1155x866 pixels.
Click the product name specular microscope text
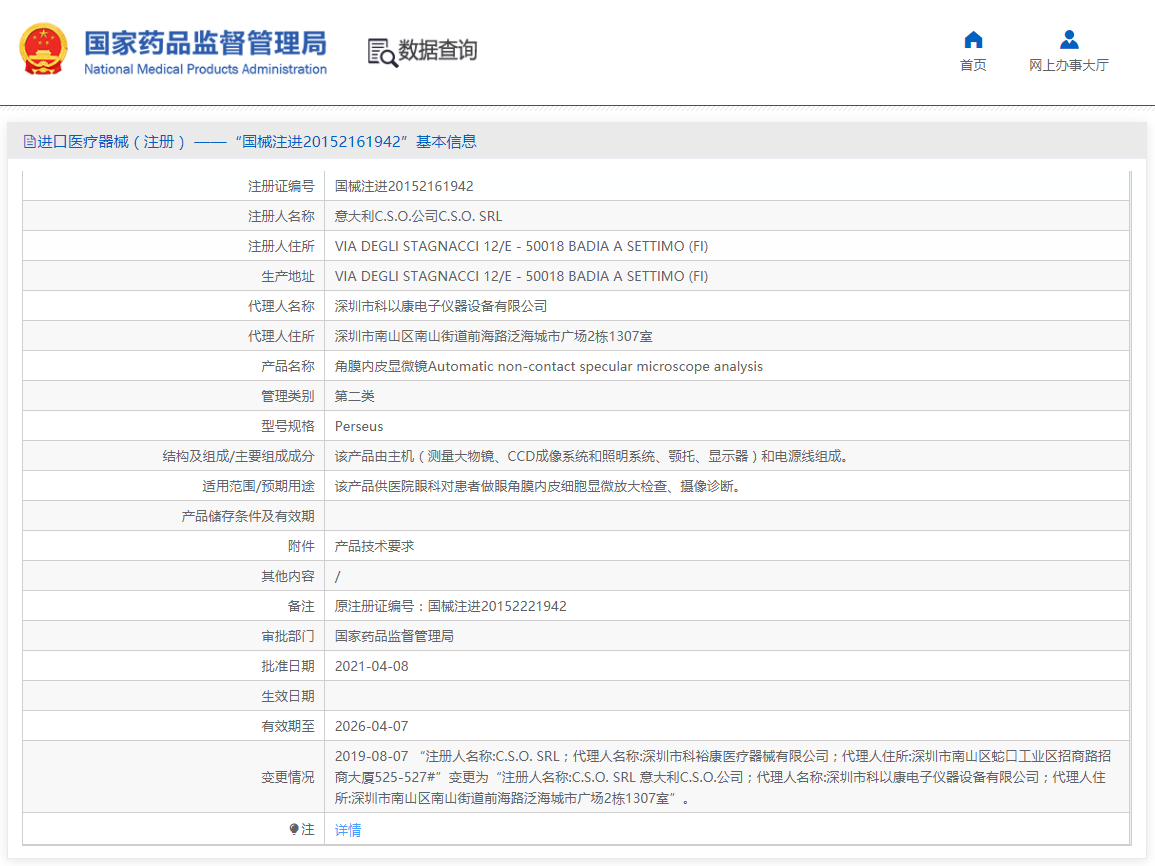coord(548,366)
